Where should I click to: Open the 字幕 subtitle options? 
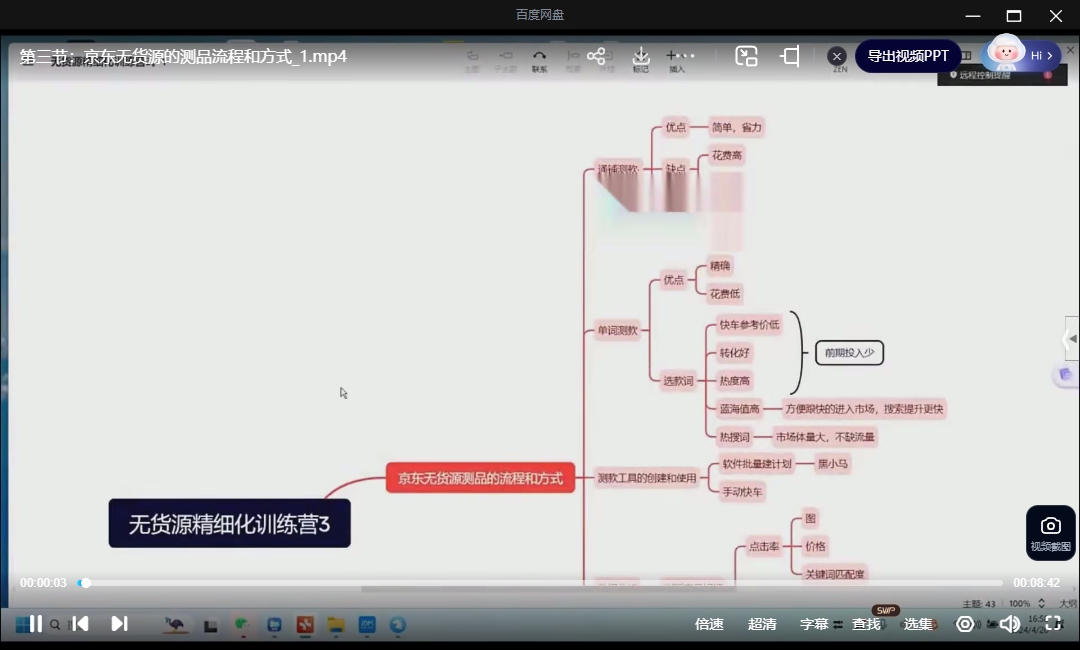tap(814, 624)
